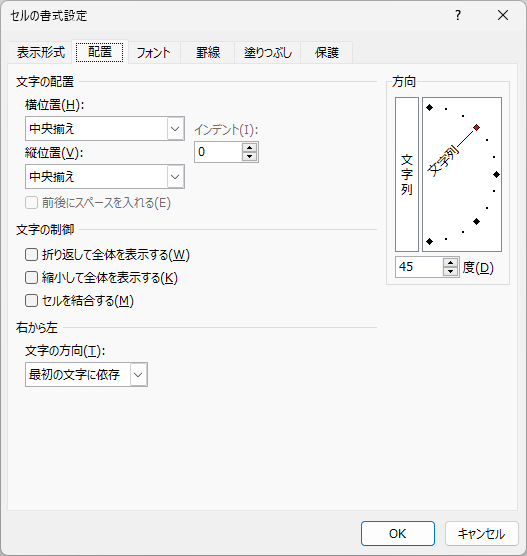Image resolution: width=527 pixels, height=556 pixels.
Task: Open the 横位置 dropdown
Action: coord(105,128)
